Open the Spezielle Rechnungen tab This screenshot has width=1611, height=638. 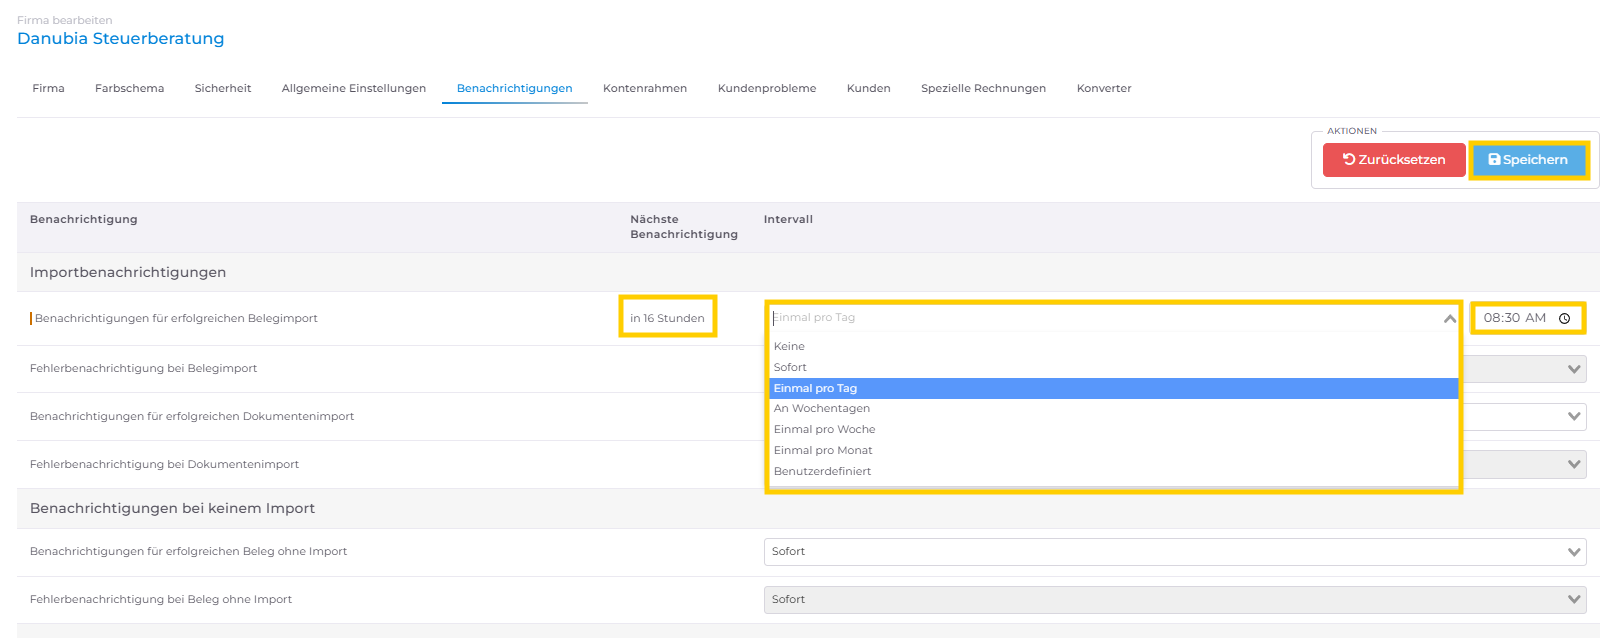tap(983, 88)
